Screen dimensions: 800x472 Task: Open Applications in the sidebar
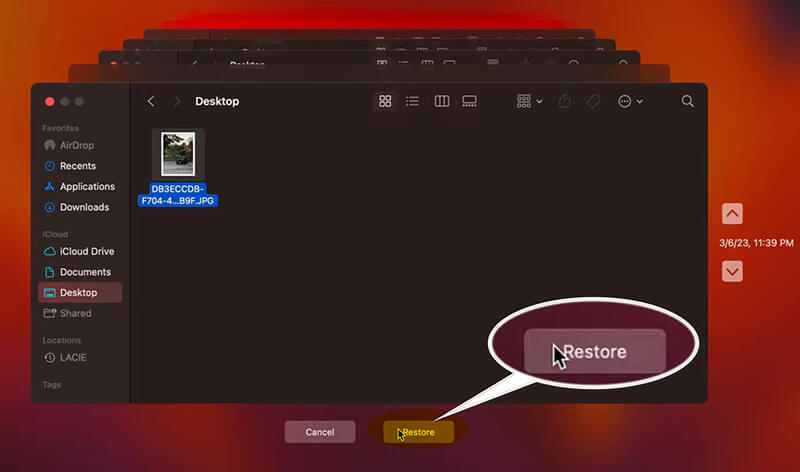coord(80,186)
